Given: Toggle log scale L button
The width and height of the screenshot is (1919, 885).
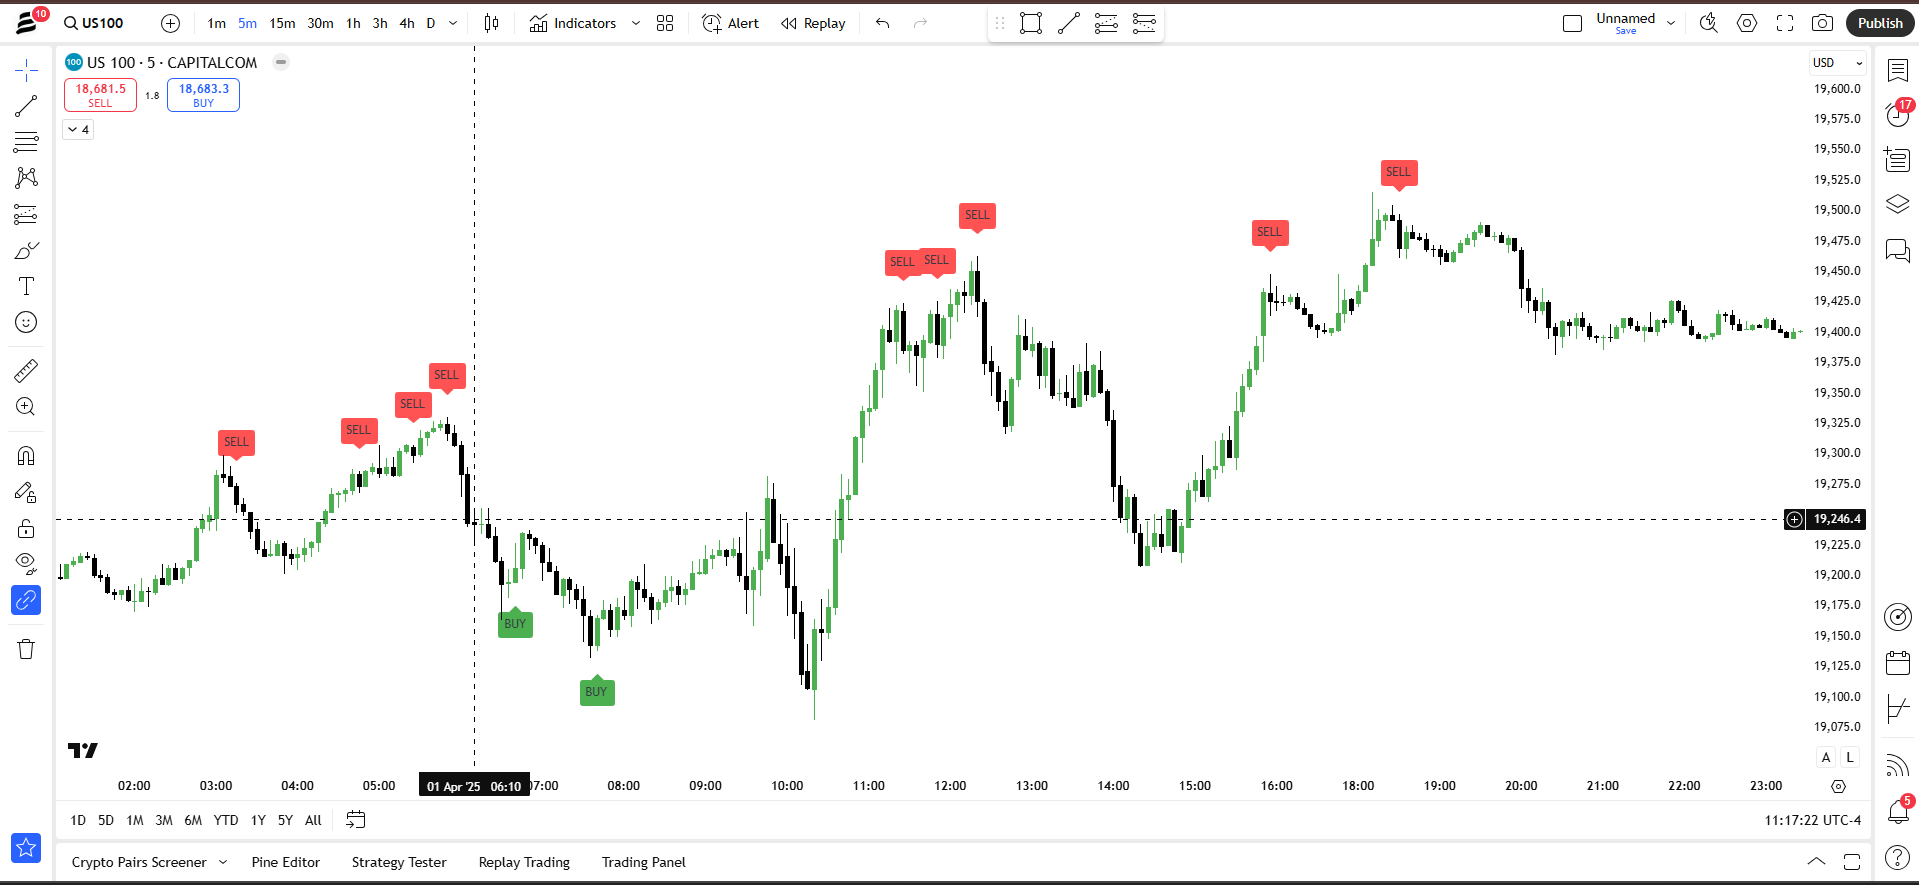Looking at the screenshot, I should pyautogui.click(x=1850, y=757).
